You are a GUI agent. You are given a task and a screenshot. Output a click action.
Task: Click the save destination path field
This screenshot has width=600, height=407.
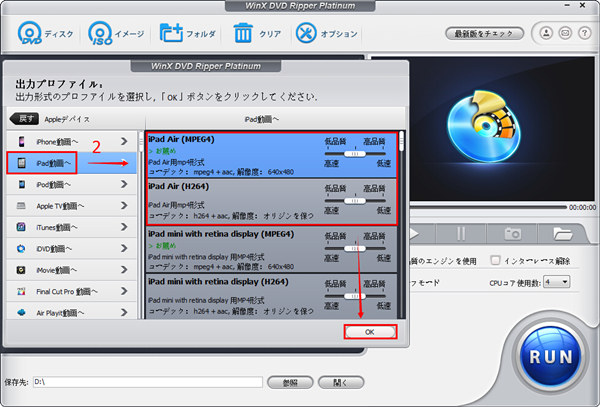click(148, 382)
